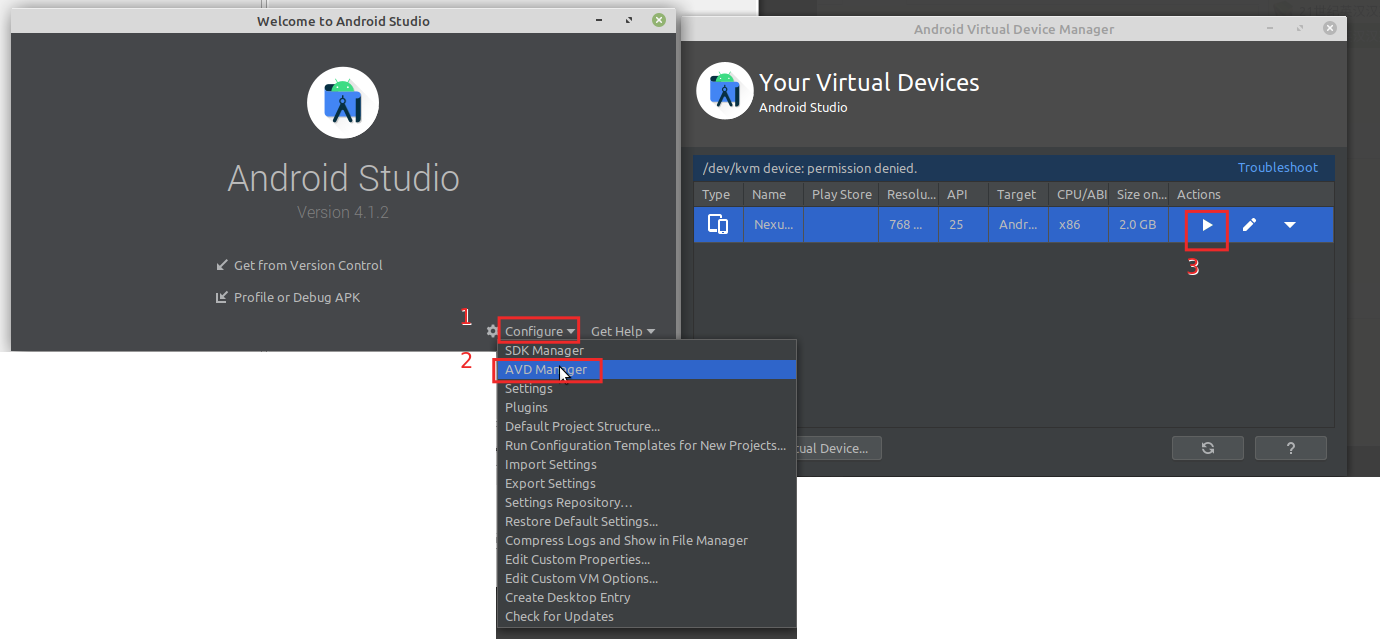Close the Welcome to Android Studio window
Viewport: 1380px width, 639px height.
pyautogui.click(x=658, y=20)
